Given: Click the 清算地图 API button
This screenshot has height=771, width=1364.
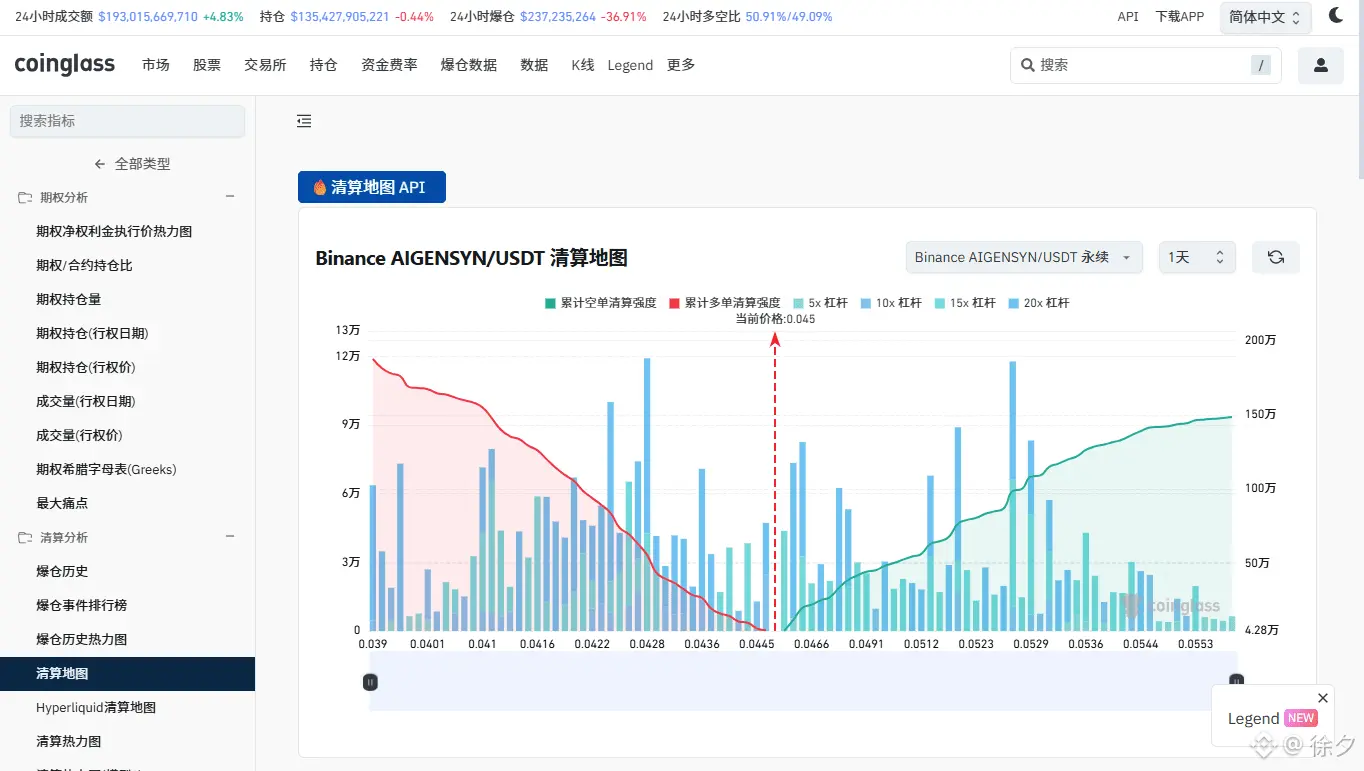Looking at the screenshot, I should [372, 187].
